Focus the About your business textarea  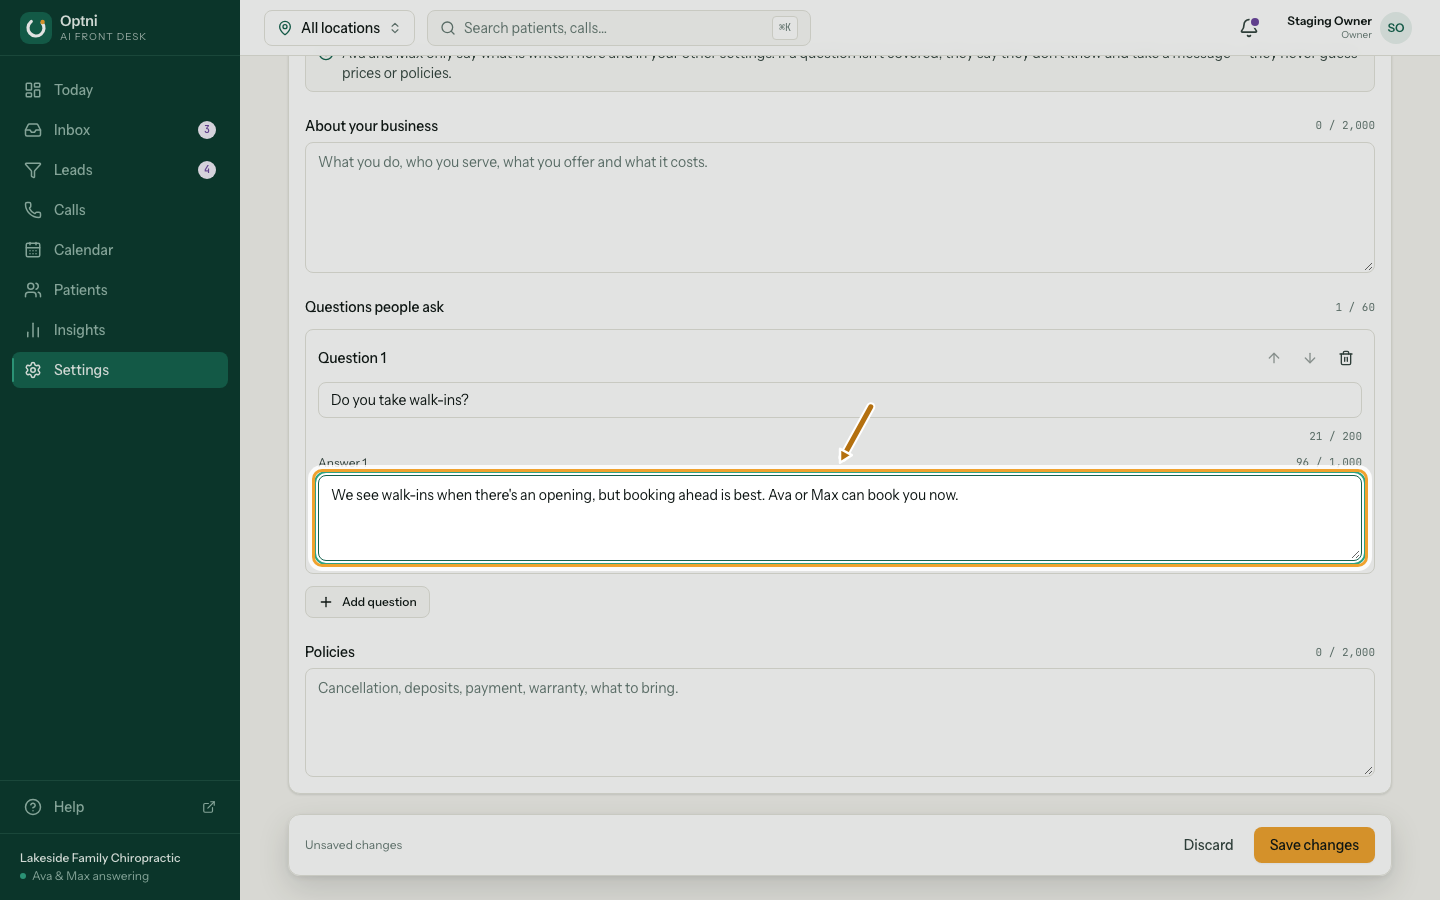[840, 207]
